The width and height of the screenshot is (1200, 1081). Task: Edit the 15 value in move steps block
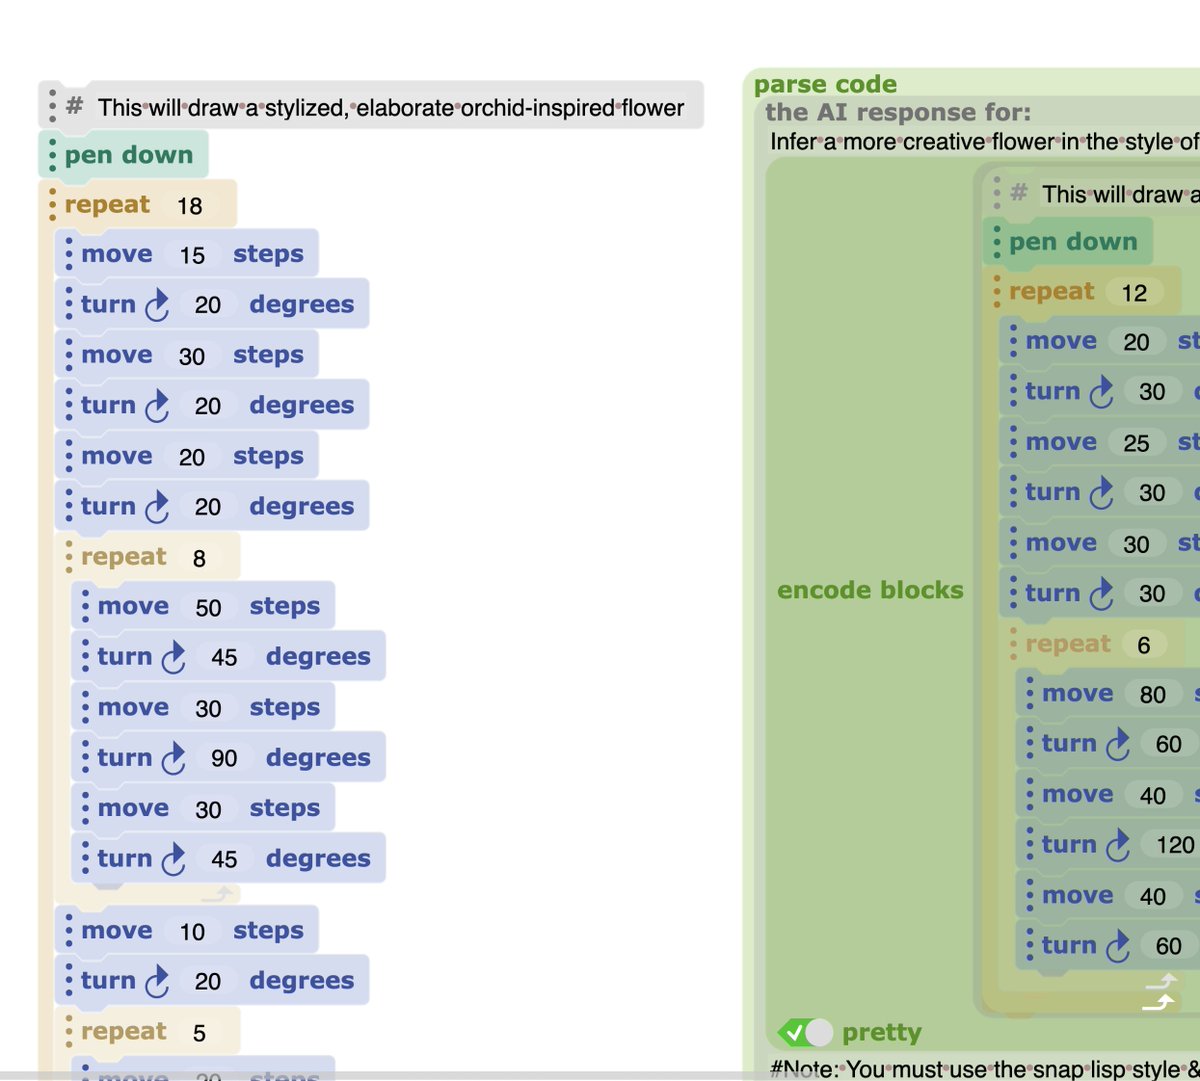(x=192, y=255)
